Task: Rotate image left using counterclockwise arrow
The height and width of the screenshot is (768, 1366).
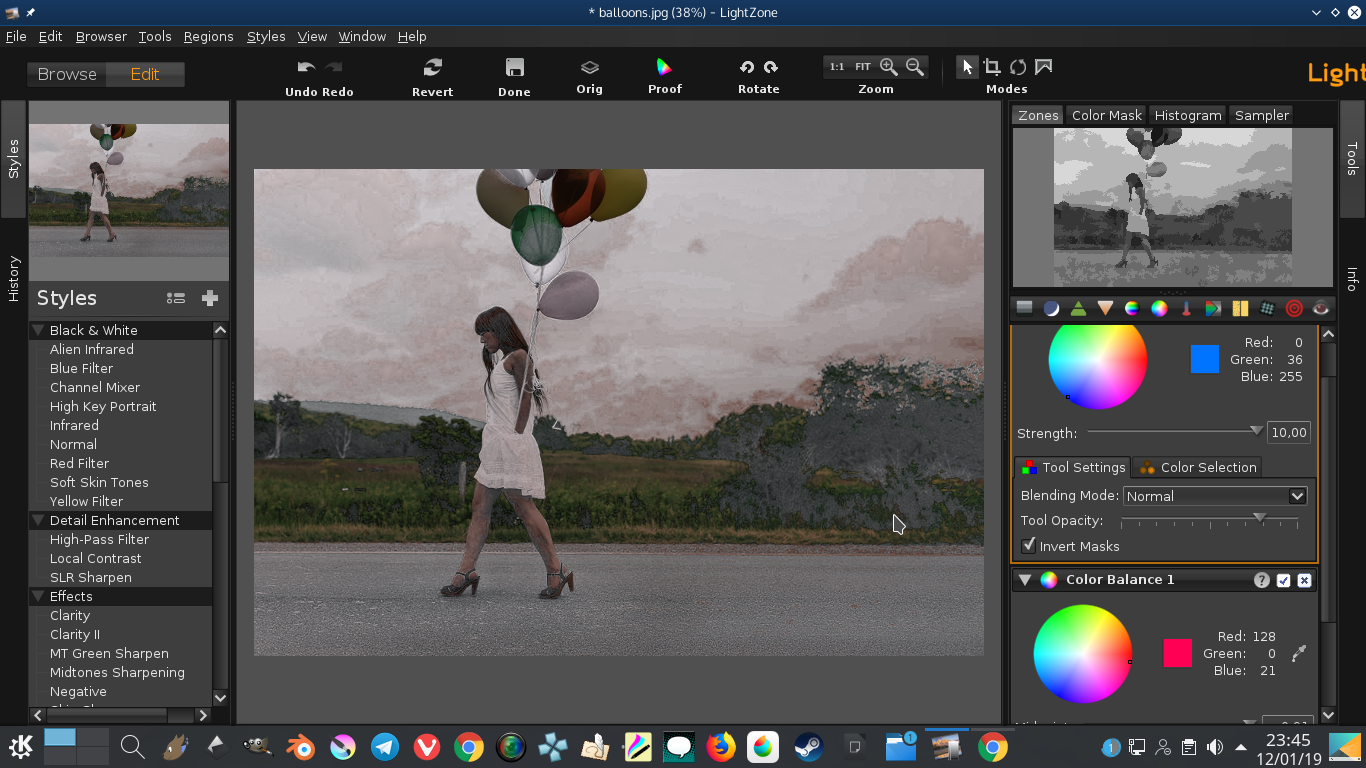Action: (746, 67)
